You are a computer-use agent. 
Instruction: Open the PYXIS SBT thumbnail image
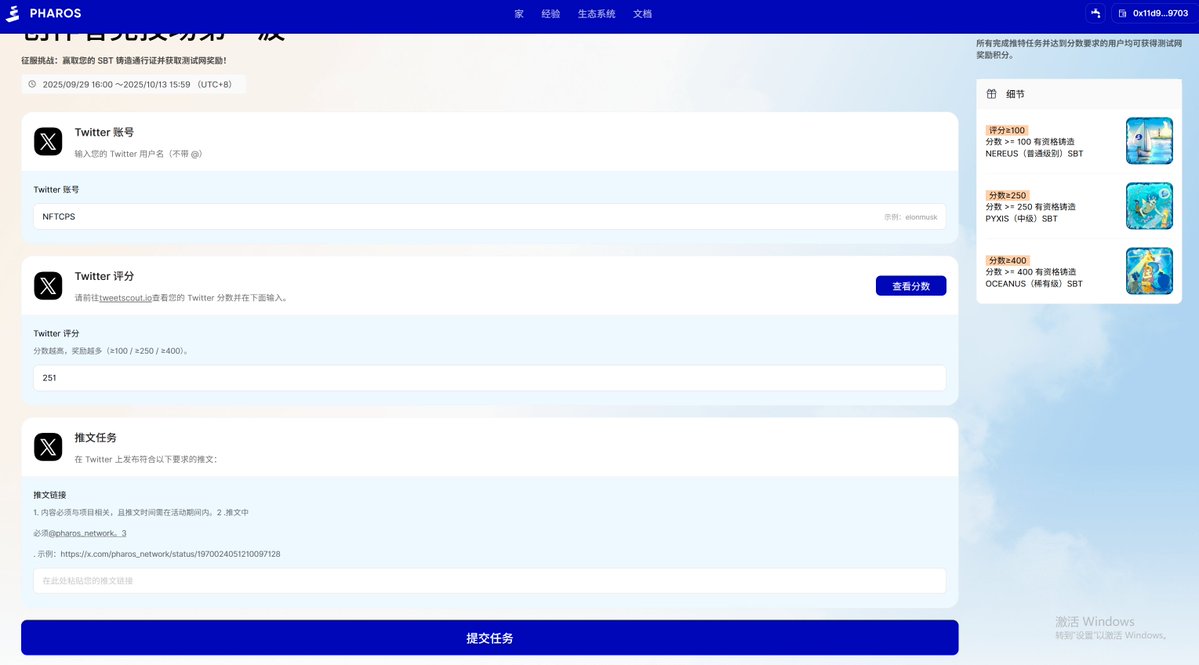[x=1149, y=206]
